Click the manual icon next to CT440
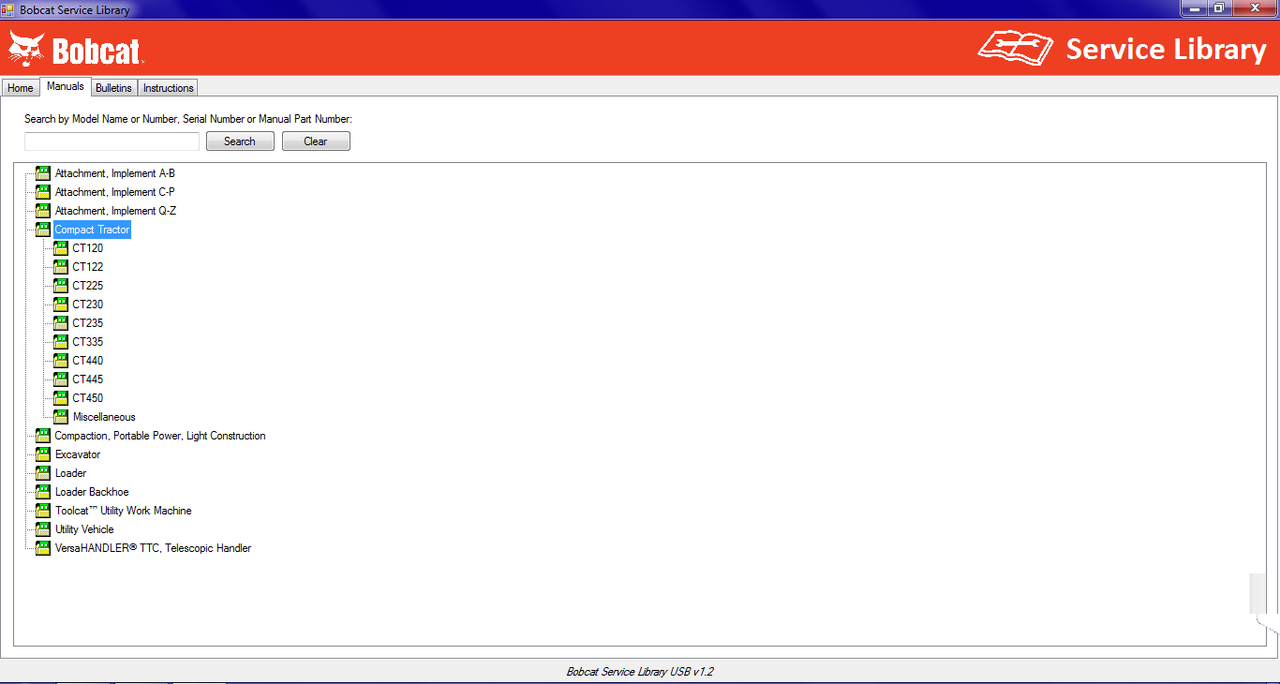The height and width of the screenshot is (684, 1280). click(60, 361)
